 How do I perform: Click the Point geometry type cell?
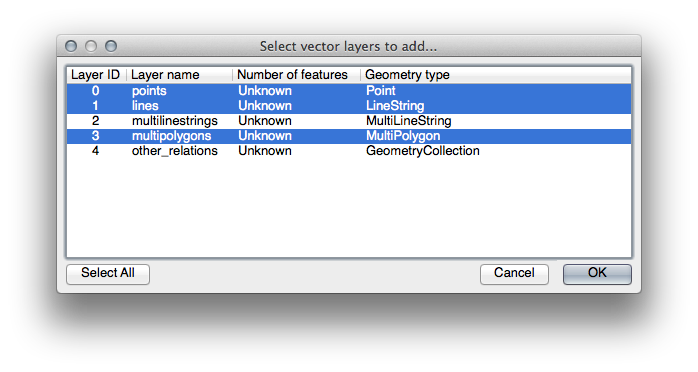[x=381, y=91]
